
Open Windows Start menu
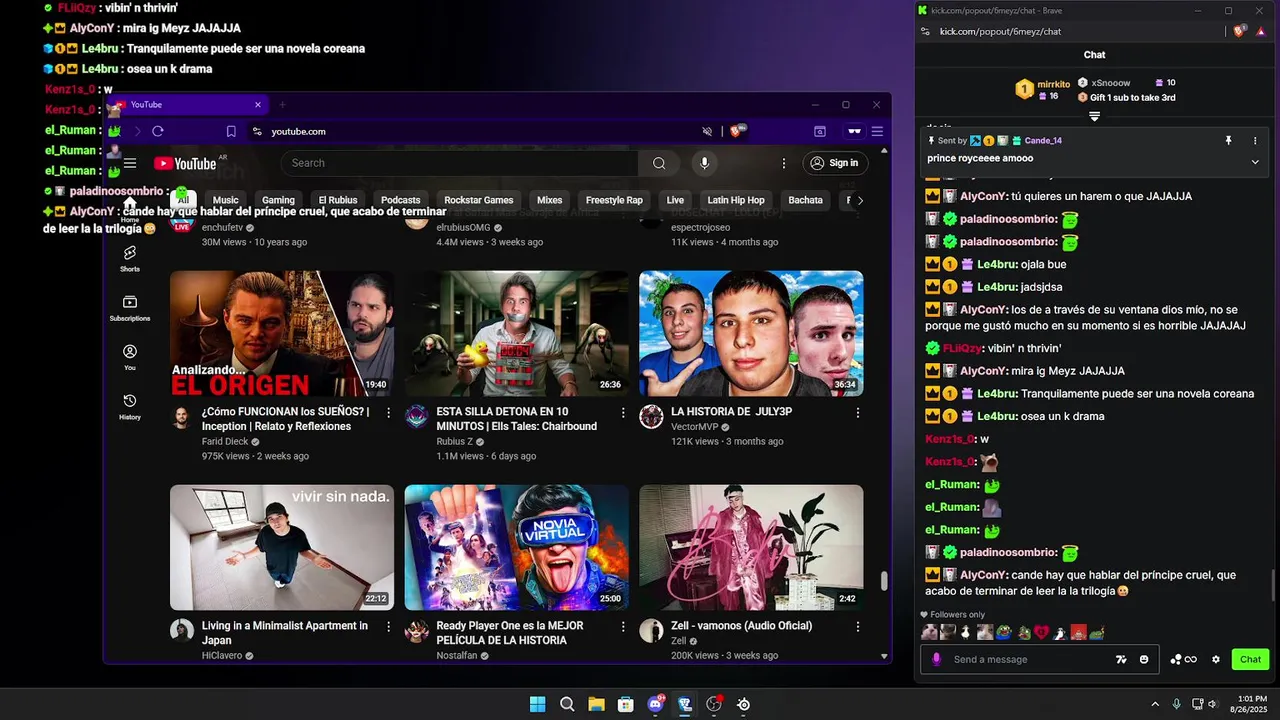tap(537, 704)
